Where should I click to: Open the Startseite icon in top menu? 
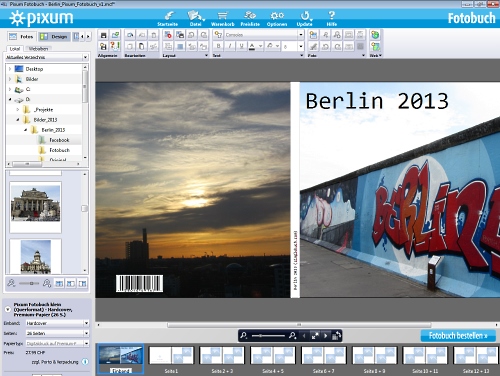[168, 19]
